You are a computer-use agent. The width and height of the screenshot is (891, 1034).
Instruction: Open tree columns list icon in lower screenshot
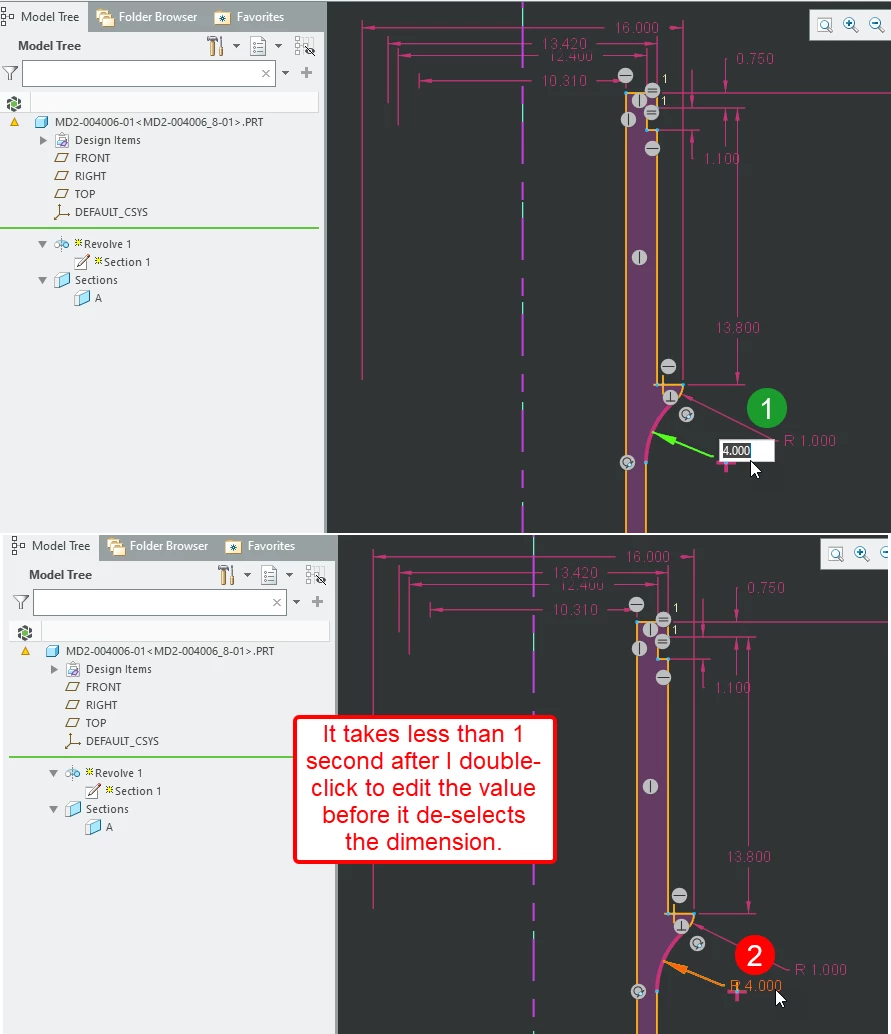(269, 575)
